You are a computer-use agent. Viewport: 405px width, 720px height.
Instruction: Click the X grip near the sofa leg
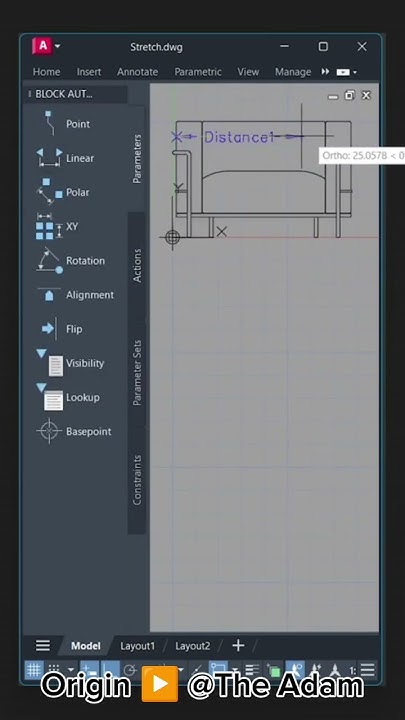[x=221, y=231]
